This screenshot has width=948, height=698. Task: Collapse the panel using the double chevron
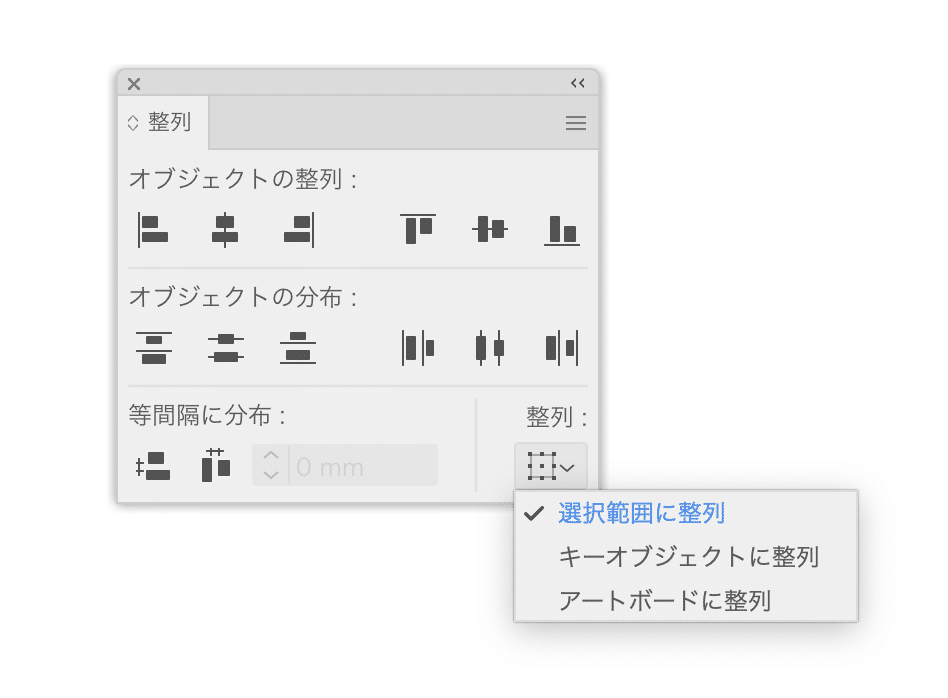pyautogui.click(x=577, y=84)
